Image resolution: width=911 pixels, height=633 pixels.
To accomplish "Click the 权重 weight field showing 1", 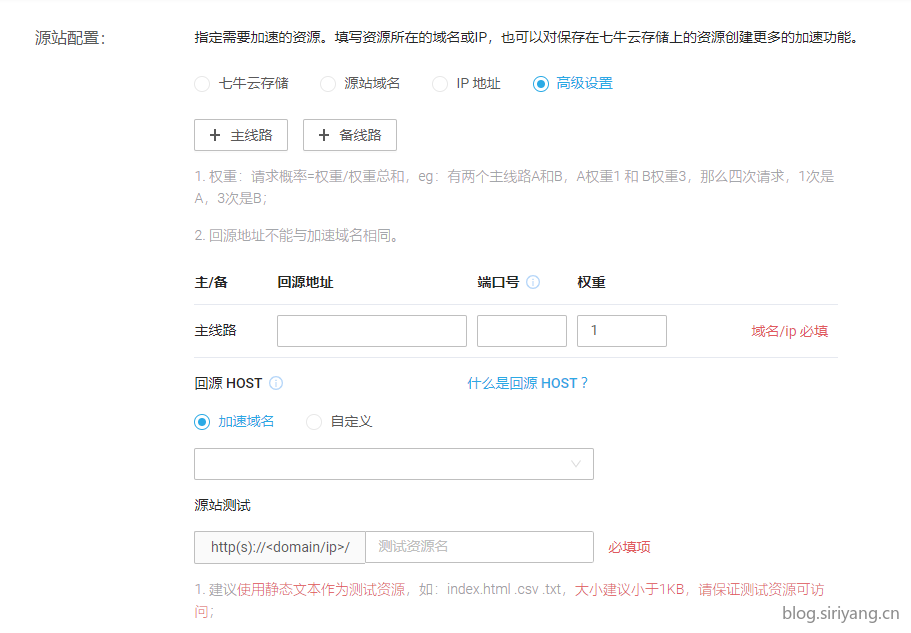I will click(621, 331).
